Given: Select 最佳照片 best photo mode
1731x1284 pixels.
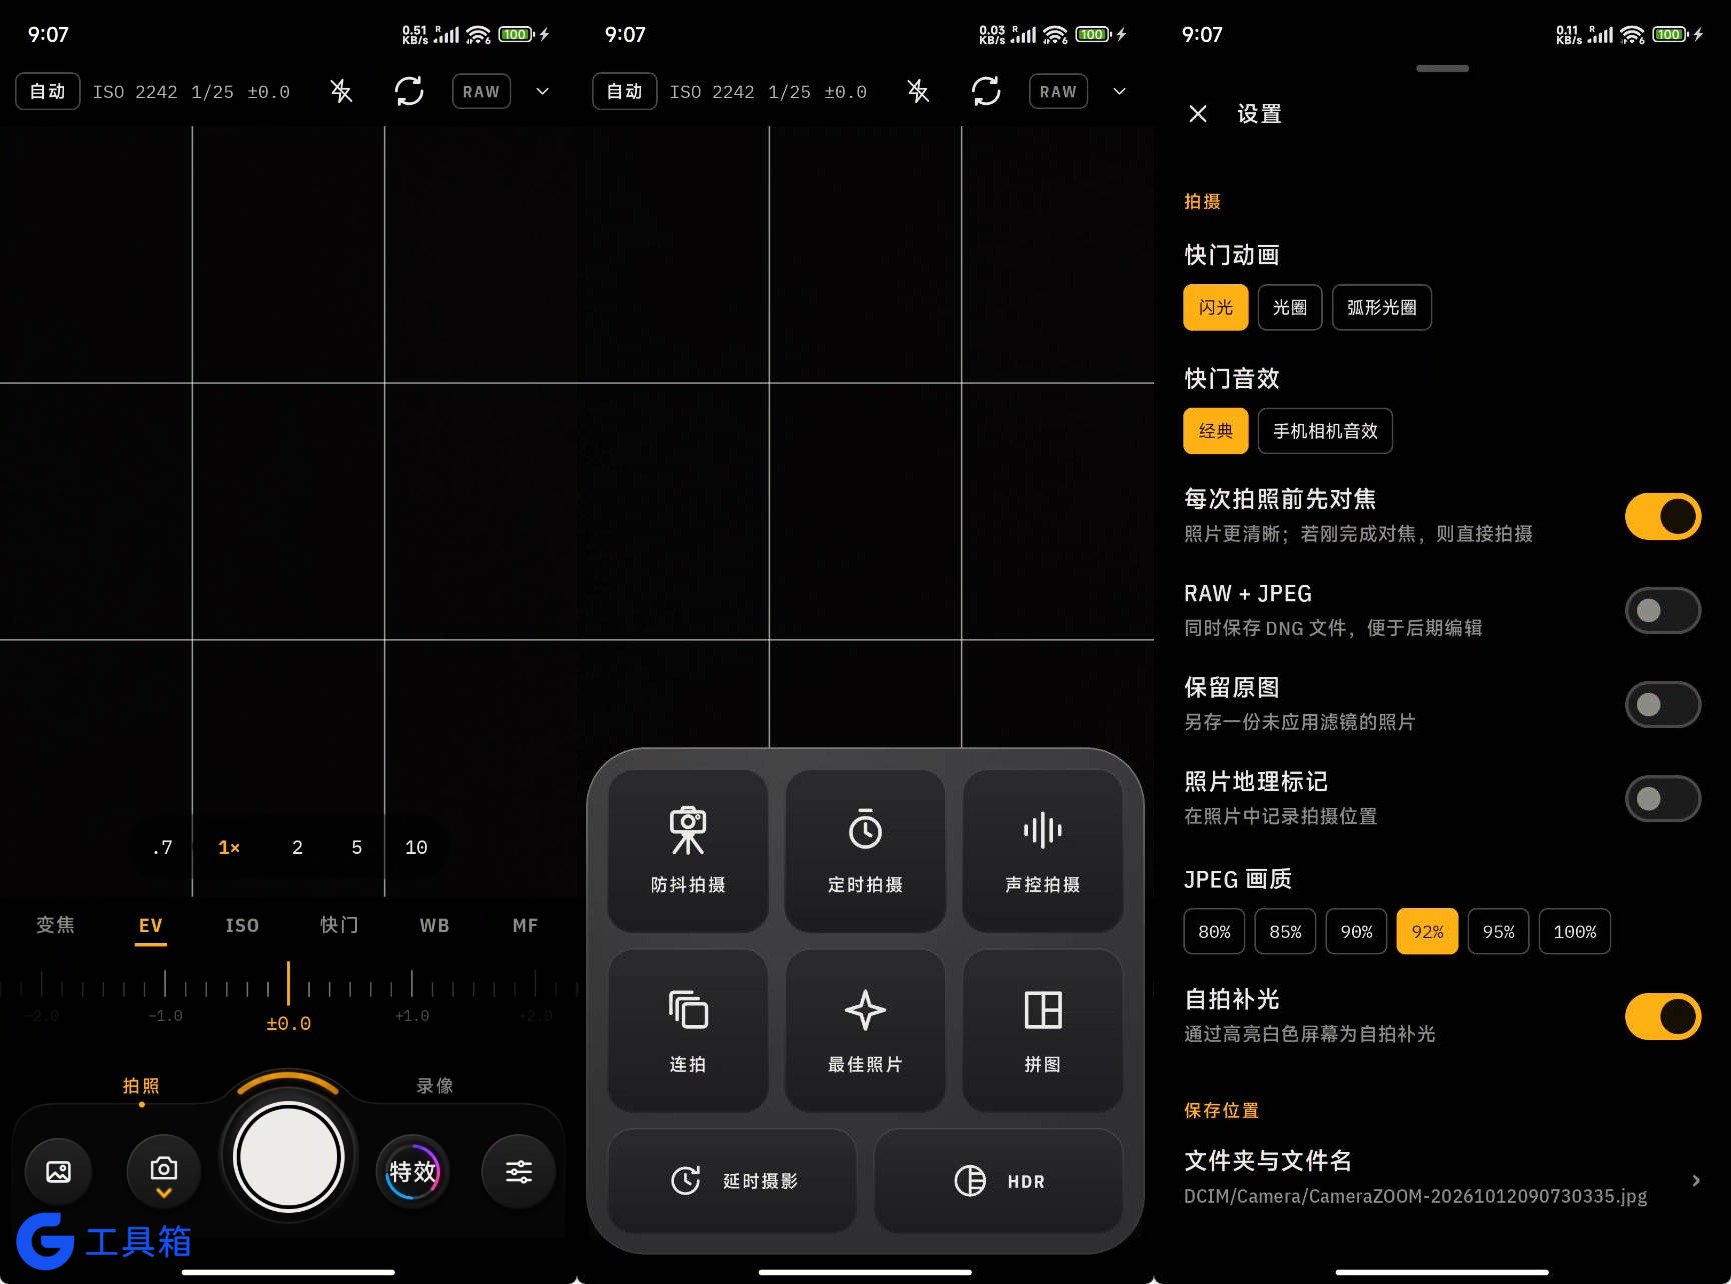Looking at the screenshot, I should point(865,1030).
